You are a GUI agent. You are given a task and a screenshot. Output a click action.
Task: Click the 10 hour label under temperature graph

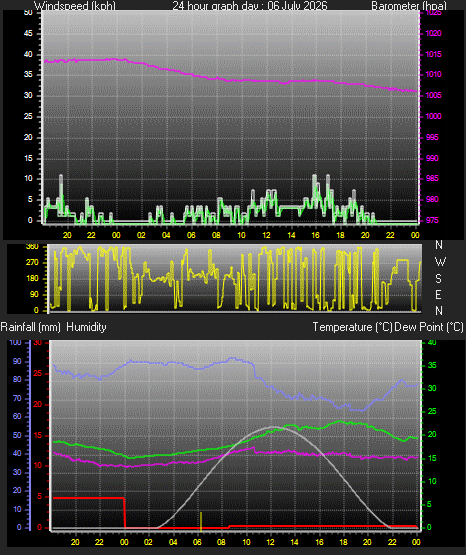[x=246, y=542]
